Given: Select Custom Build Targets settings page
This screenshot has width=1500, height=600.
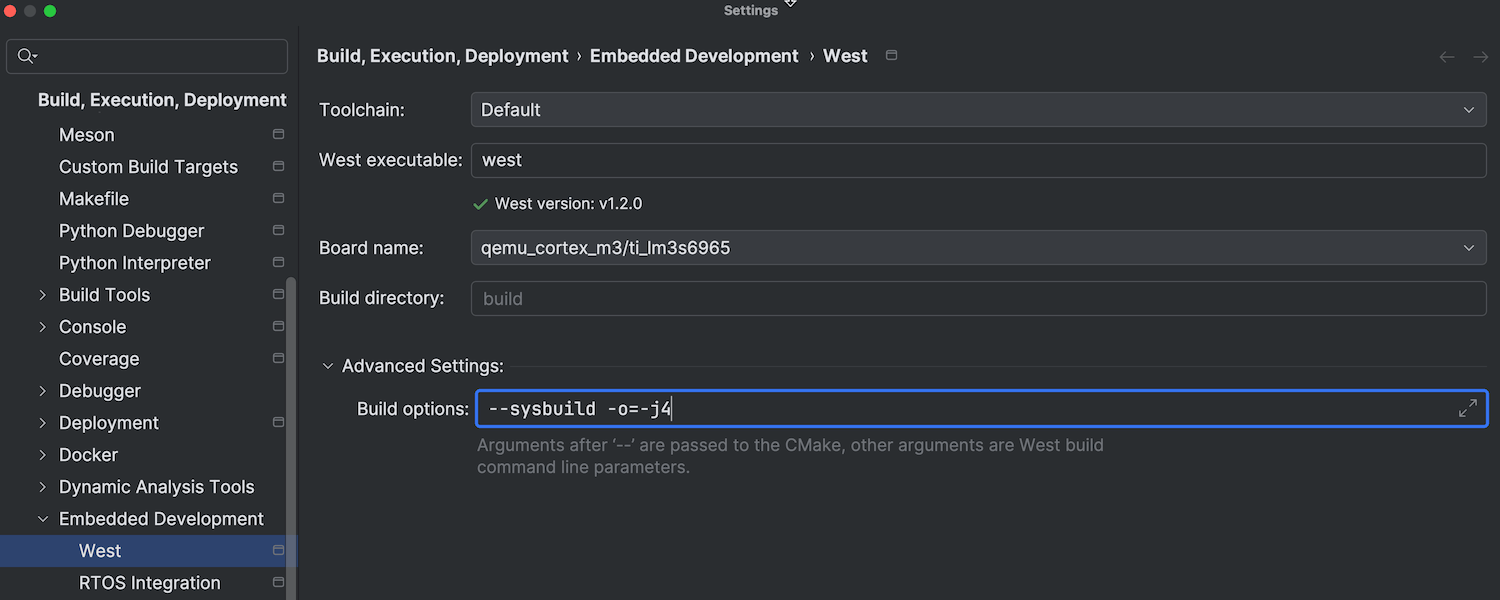Looking at the screenshot, I should [148, 167].
